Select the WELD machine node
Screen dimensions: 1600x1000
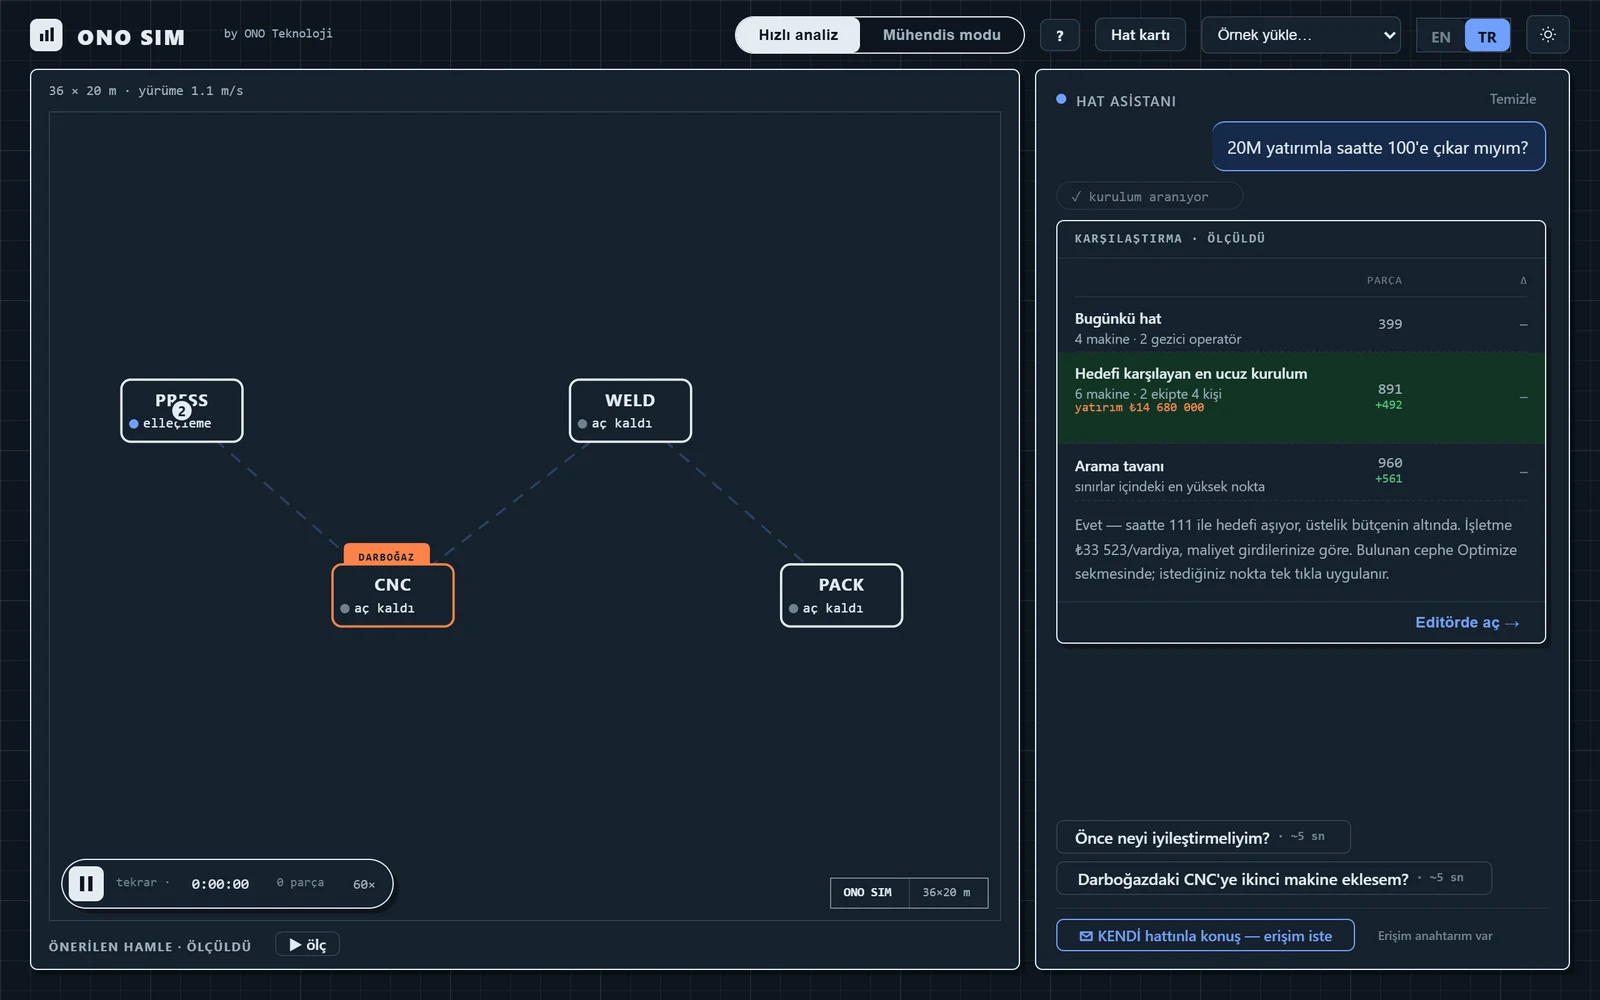pyautogui.click(x=630, y=411)
